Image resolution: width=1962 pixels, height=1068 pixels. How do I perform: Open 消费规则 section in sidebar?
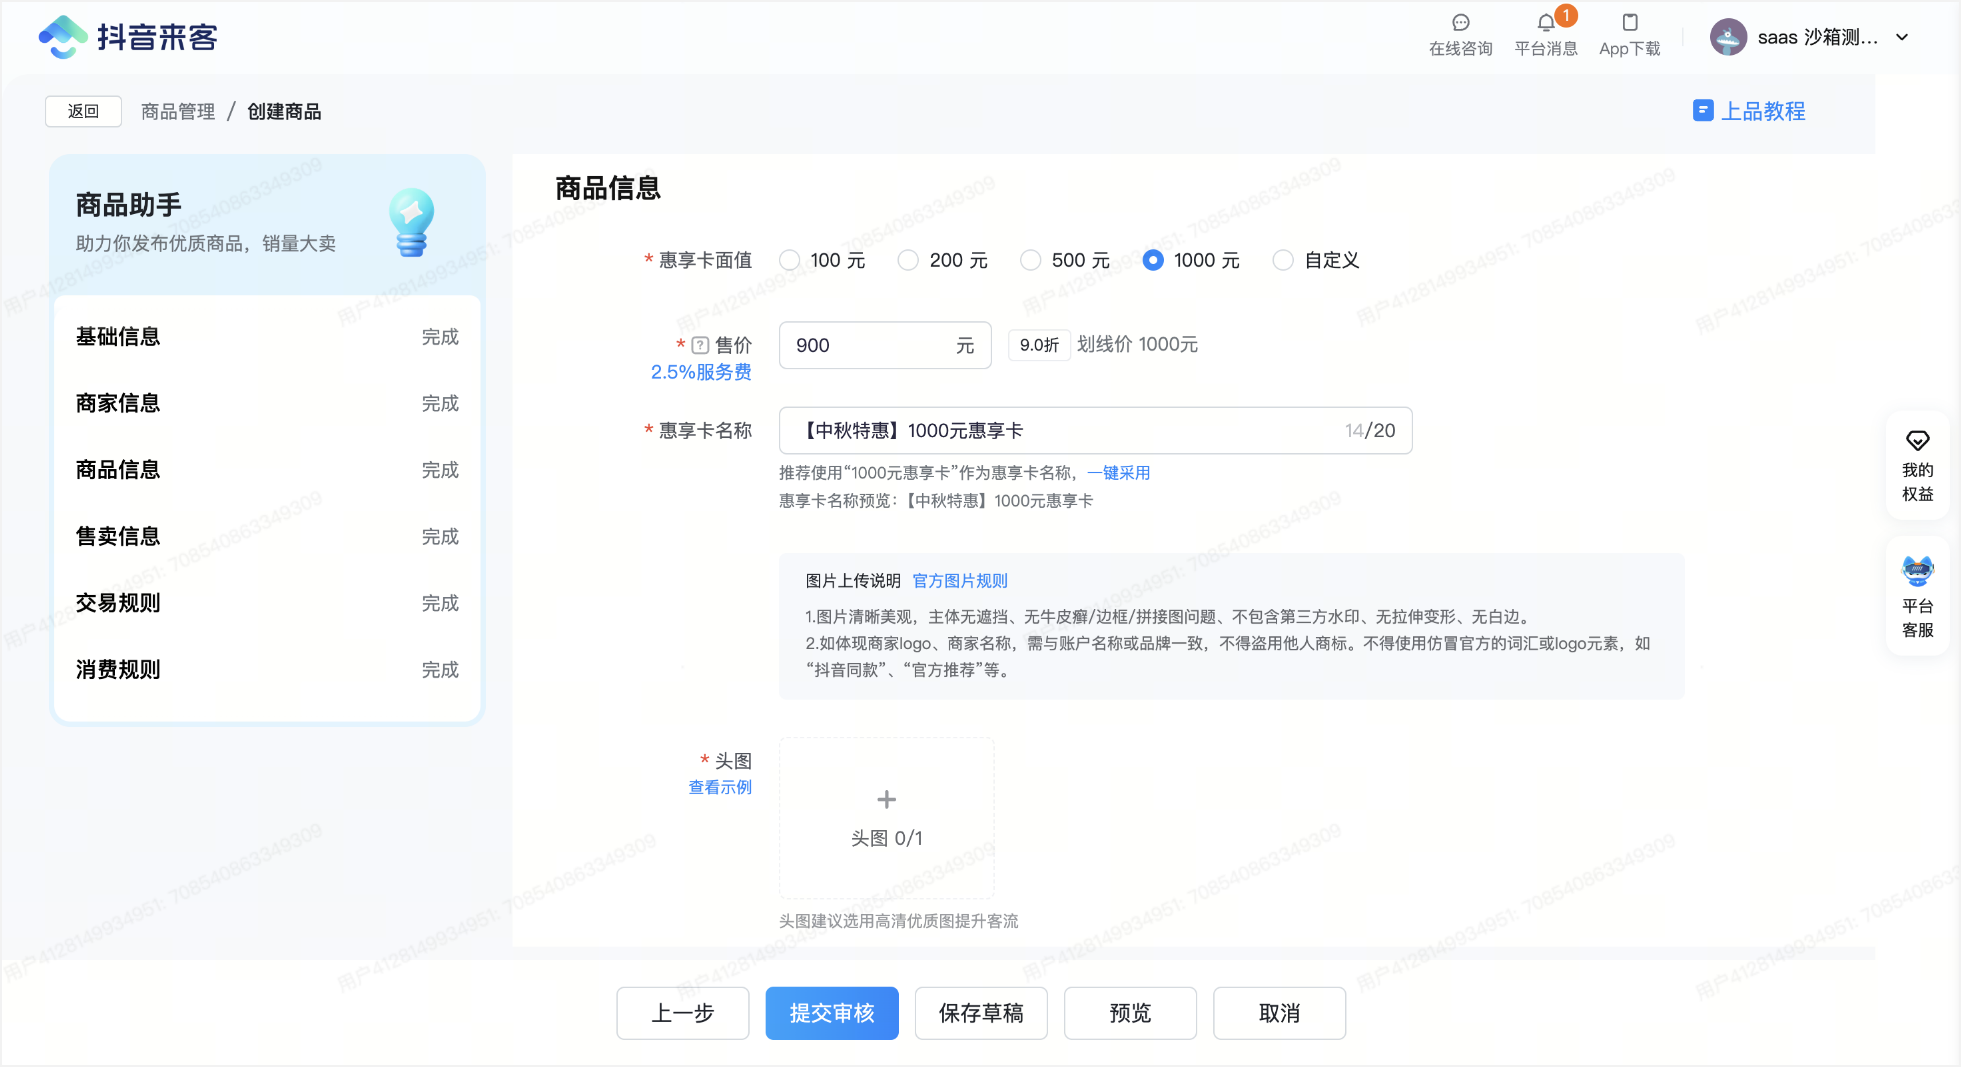point(118,670)
